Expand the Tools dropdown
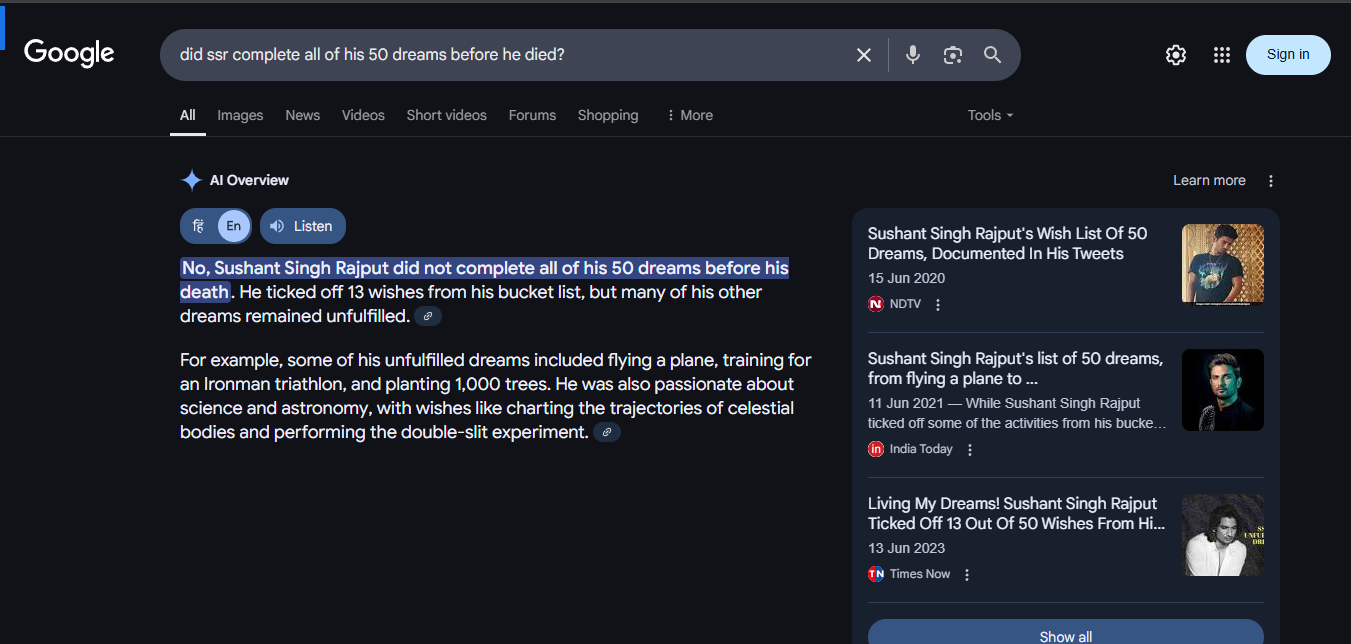 tap(990, 115)
